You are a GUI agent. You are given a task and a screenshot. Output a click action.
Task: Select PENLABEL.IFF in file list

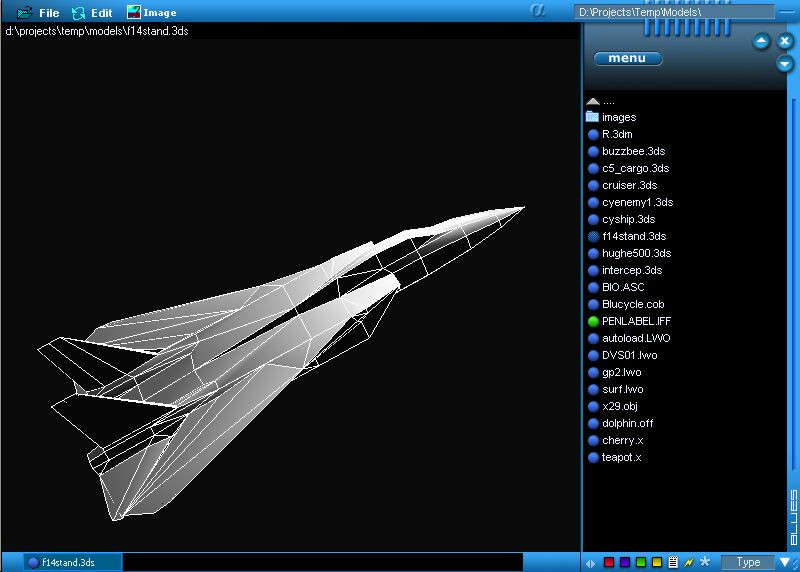pos(629,321)
